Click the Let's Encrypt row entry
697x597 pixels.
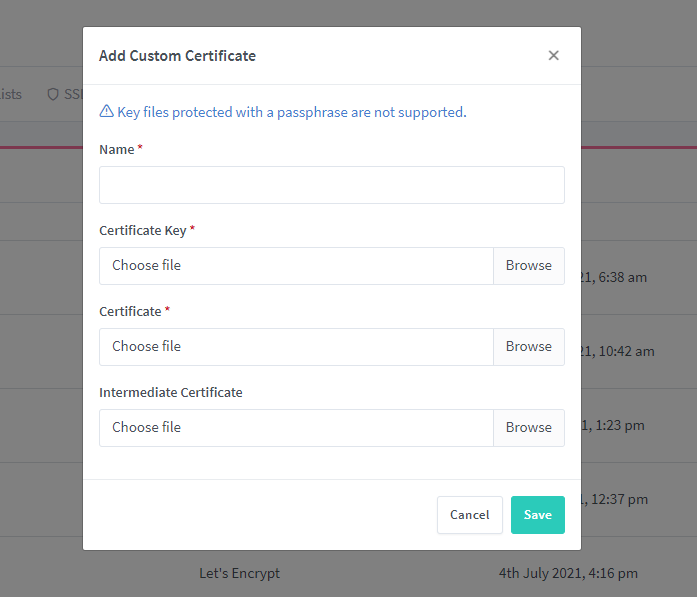tap(239, 573)
